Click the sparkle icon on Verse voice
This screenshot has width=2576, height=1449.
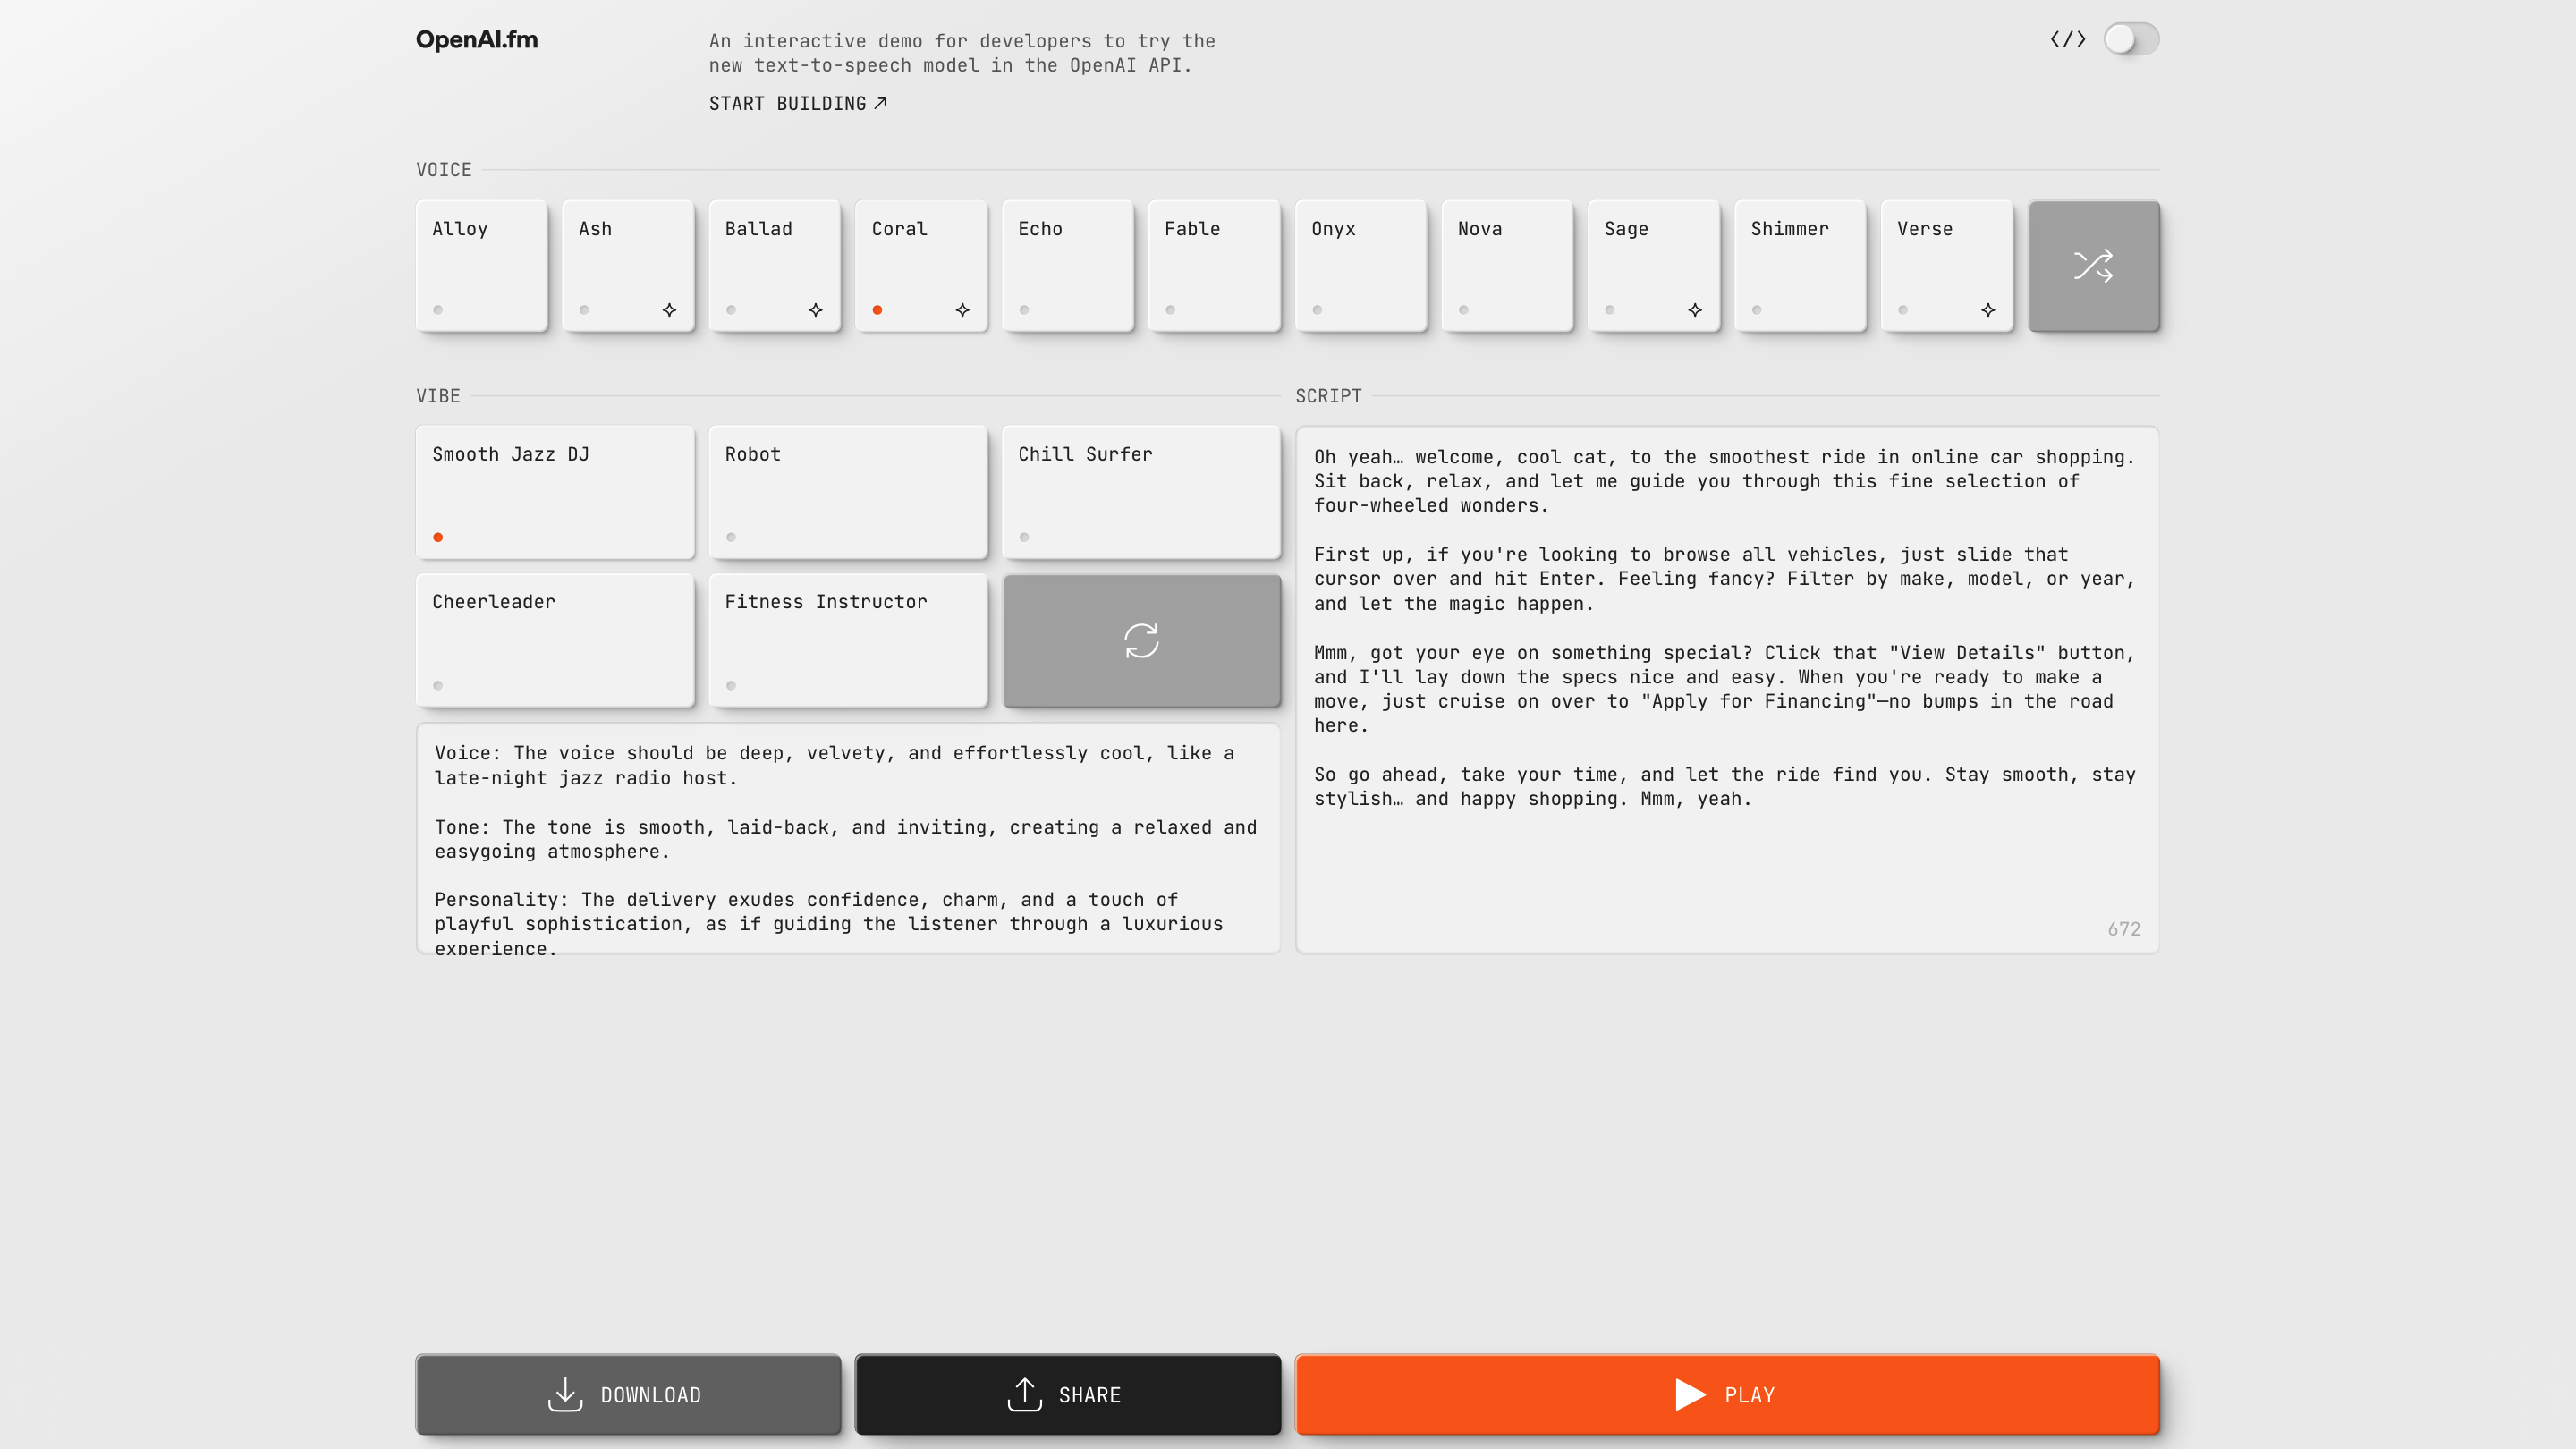(1987, 310)
